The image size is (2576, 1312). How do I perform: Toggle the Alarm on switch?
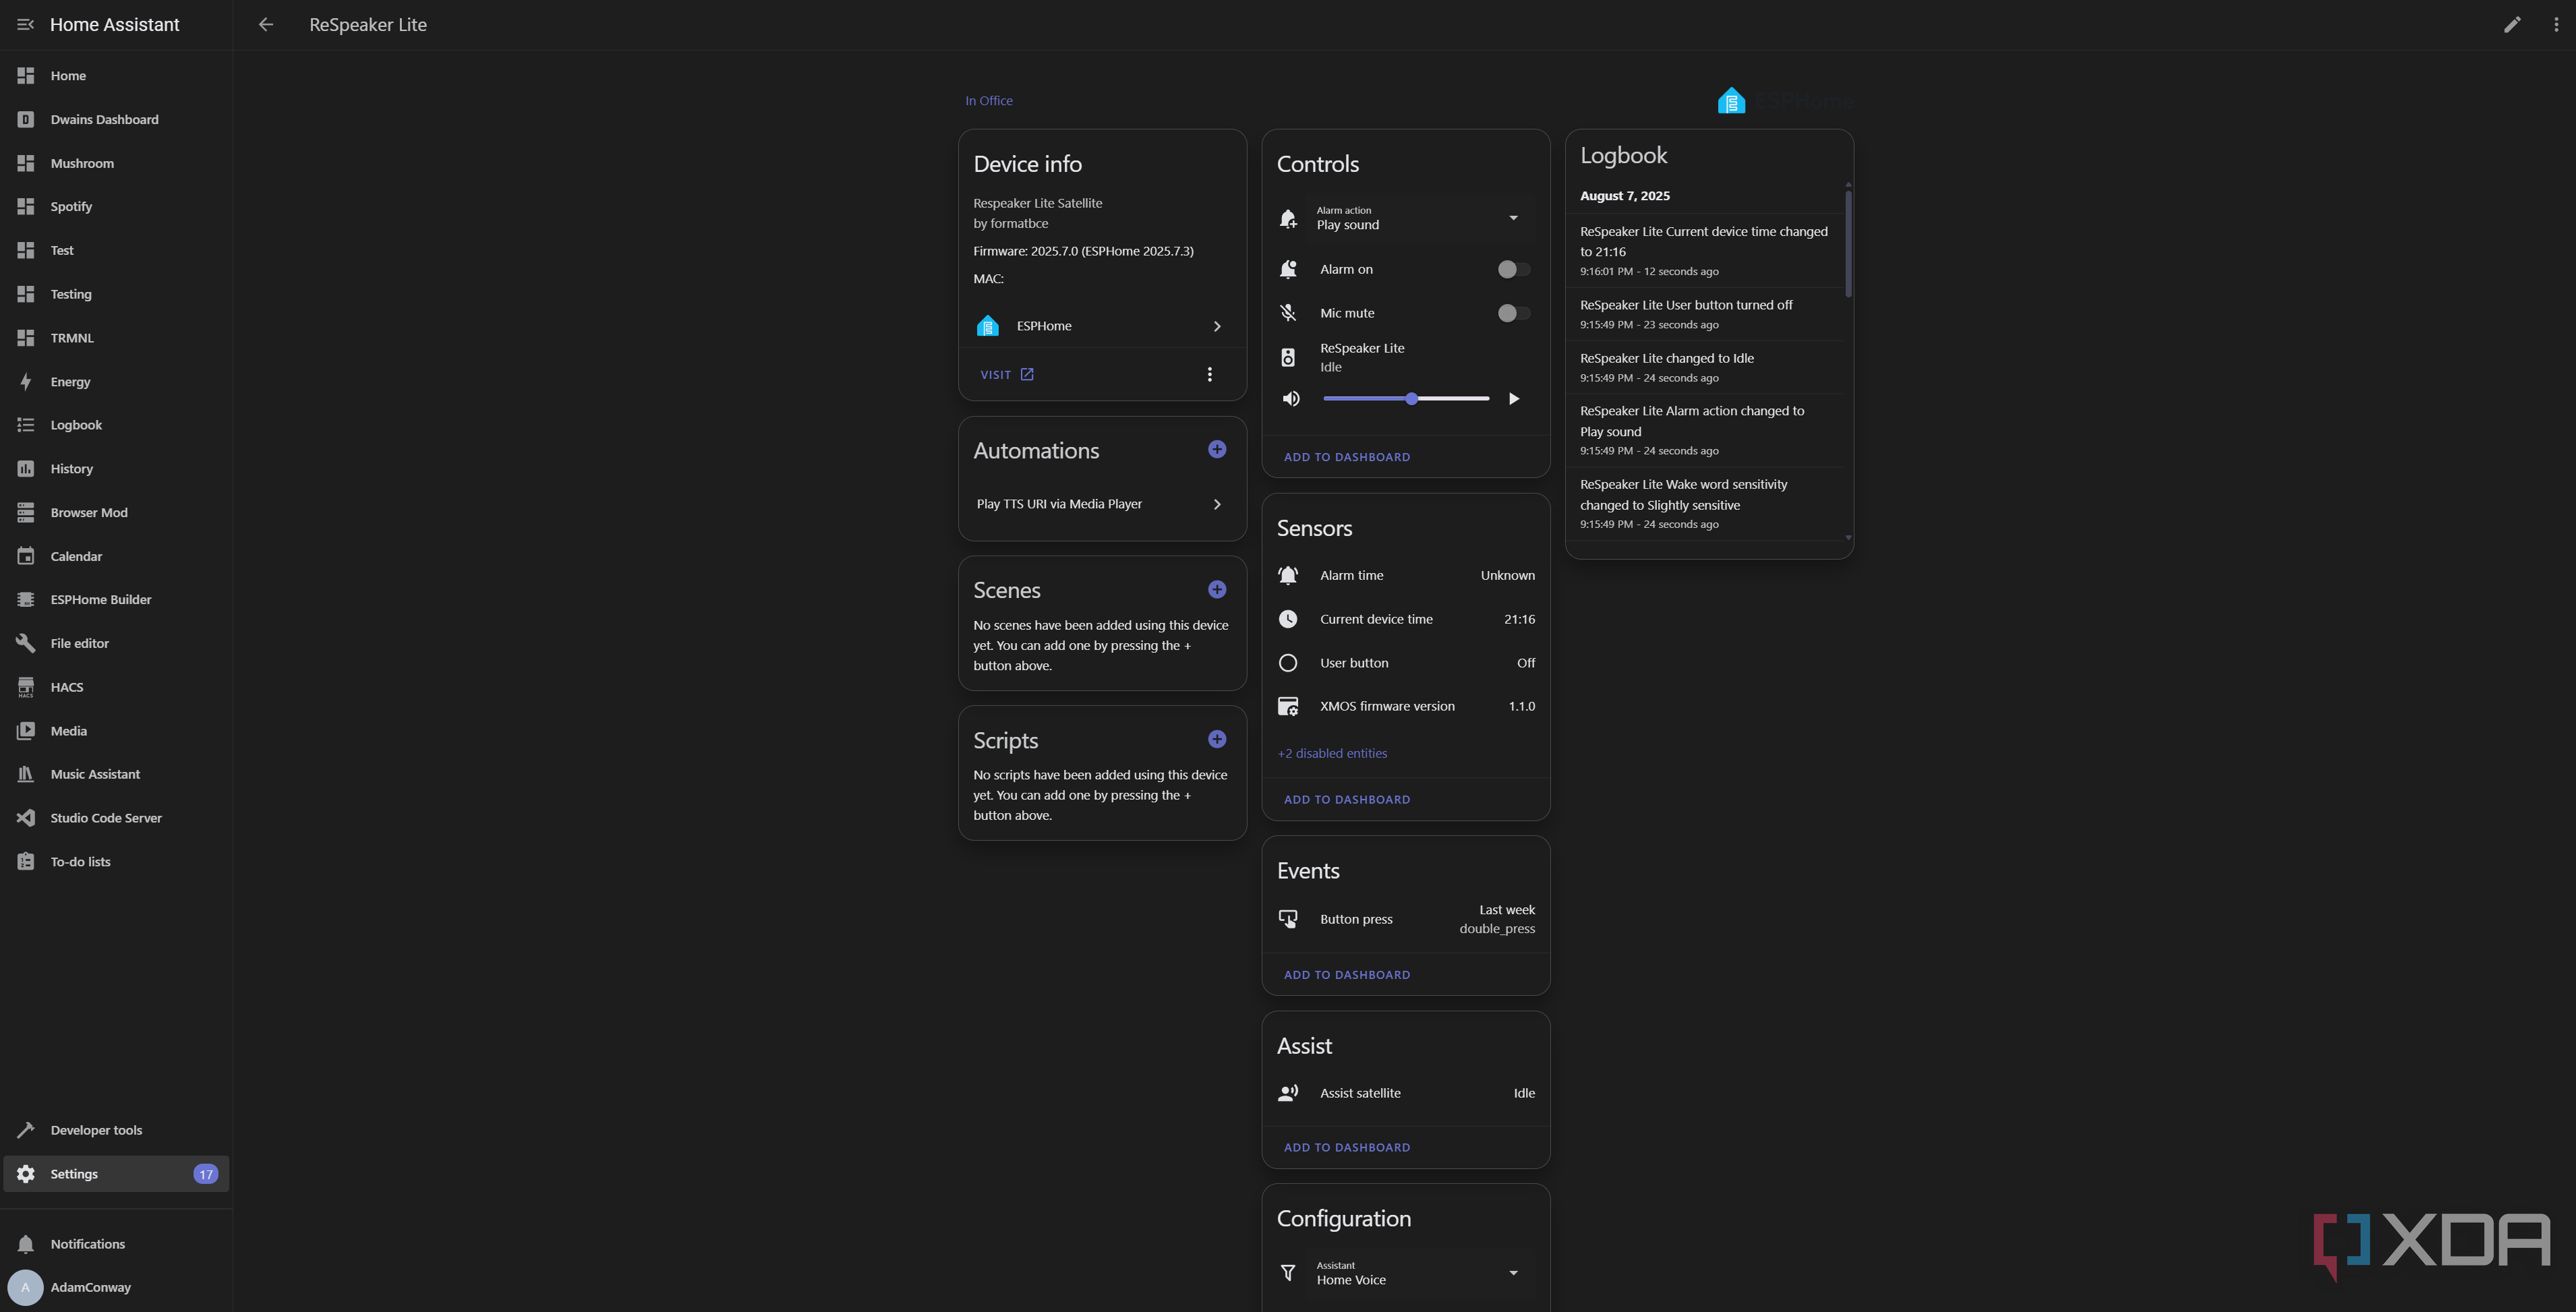click(1513, 269)
